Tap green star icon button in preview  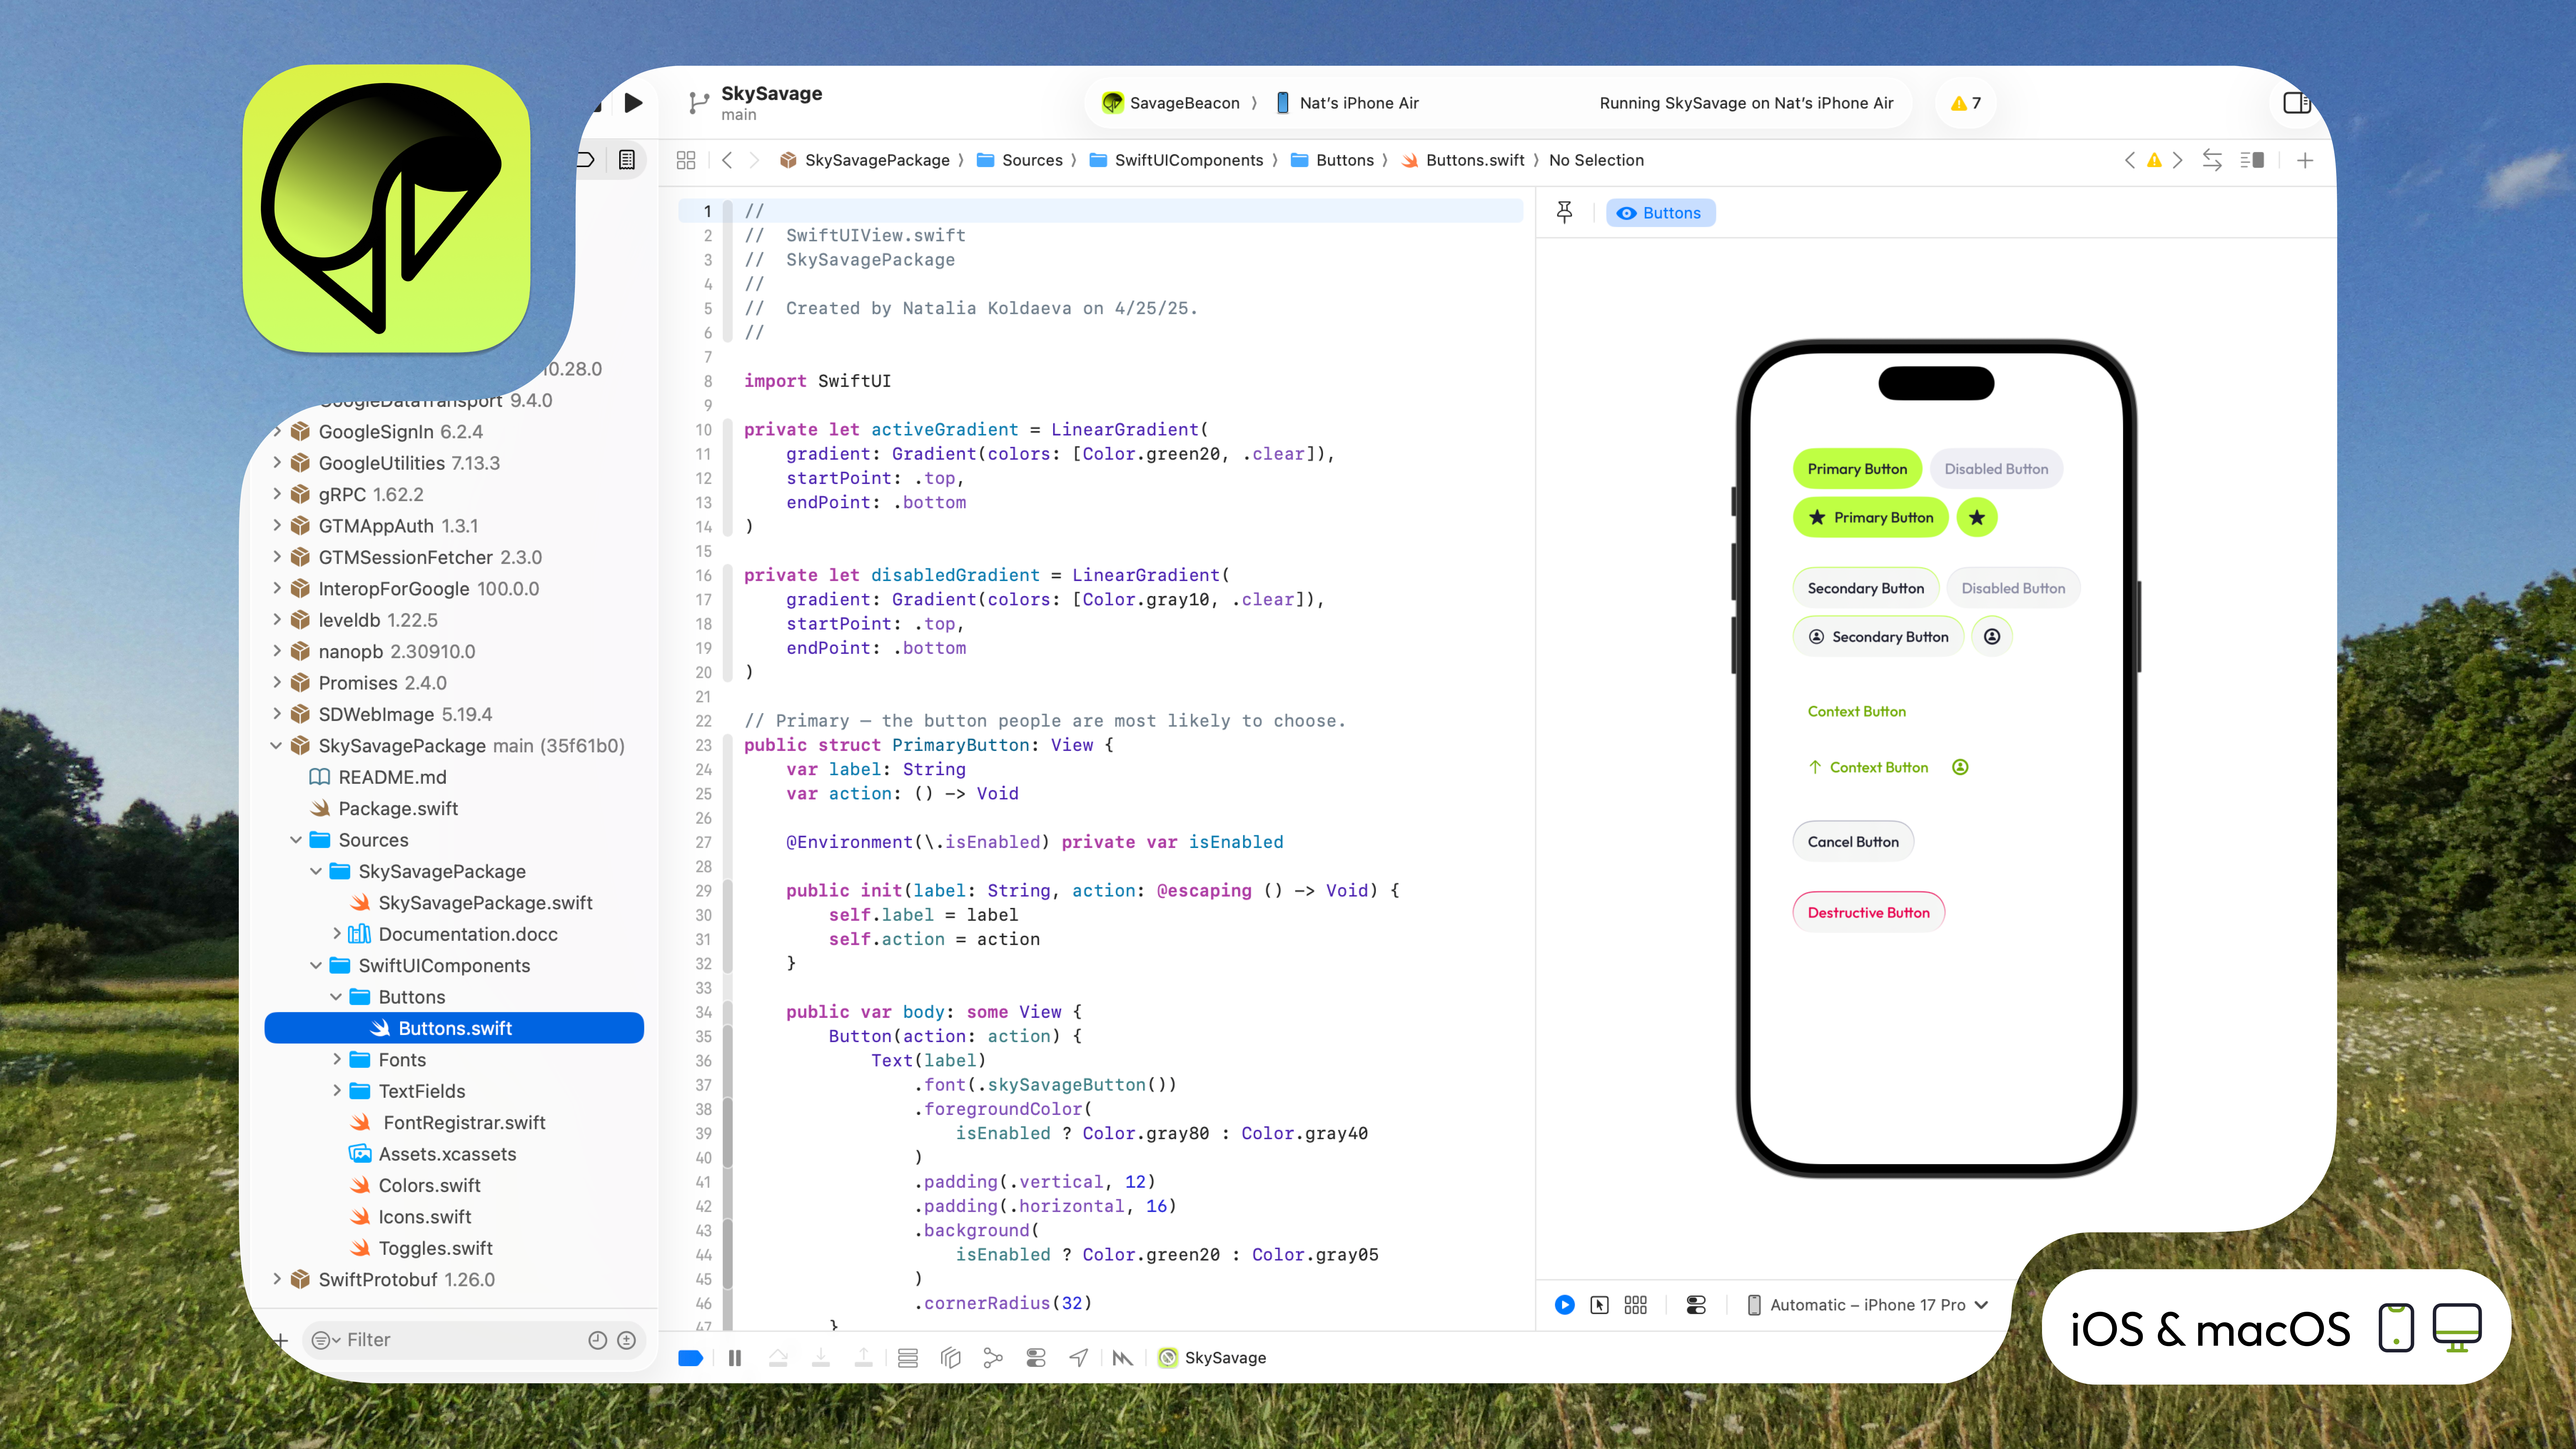pyautogui.click(x=1977, y=517)
